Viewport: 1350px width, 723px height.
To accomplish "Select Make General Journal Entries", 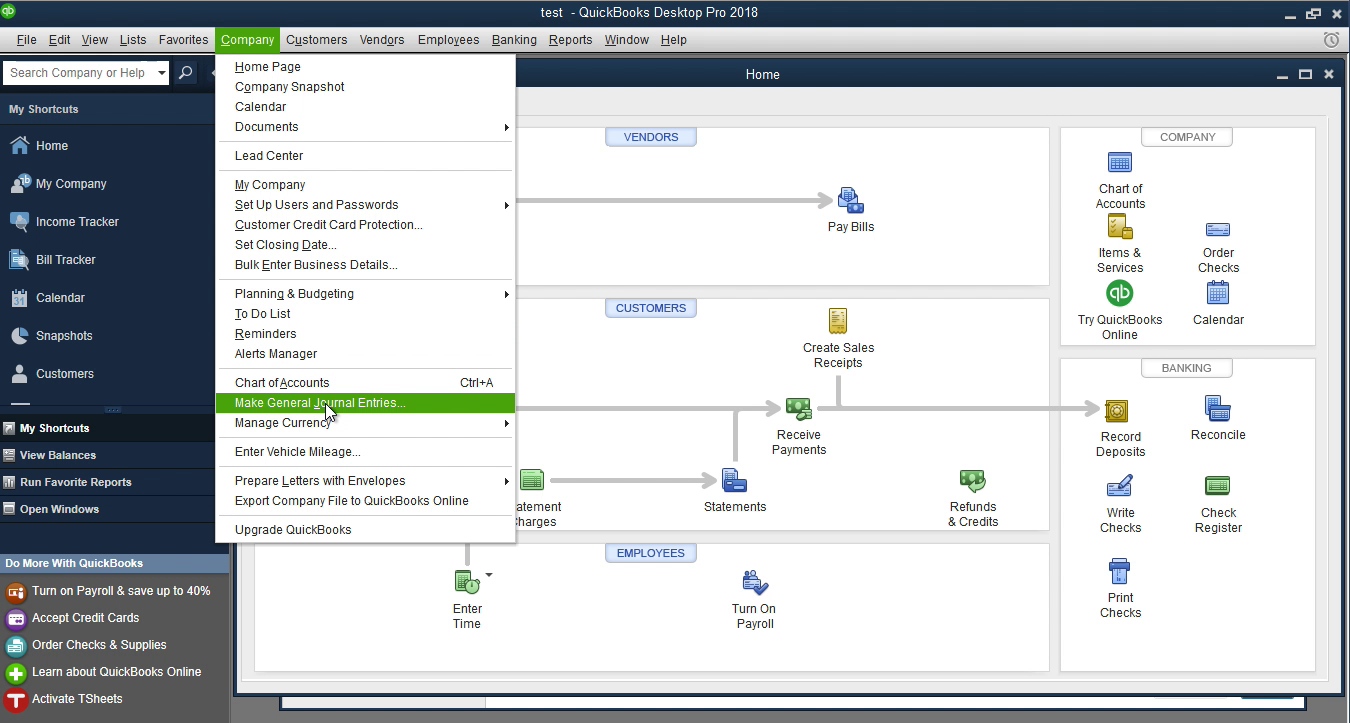I will point(365,403).
